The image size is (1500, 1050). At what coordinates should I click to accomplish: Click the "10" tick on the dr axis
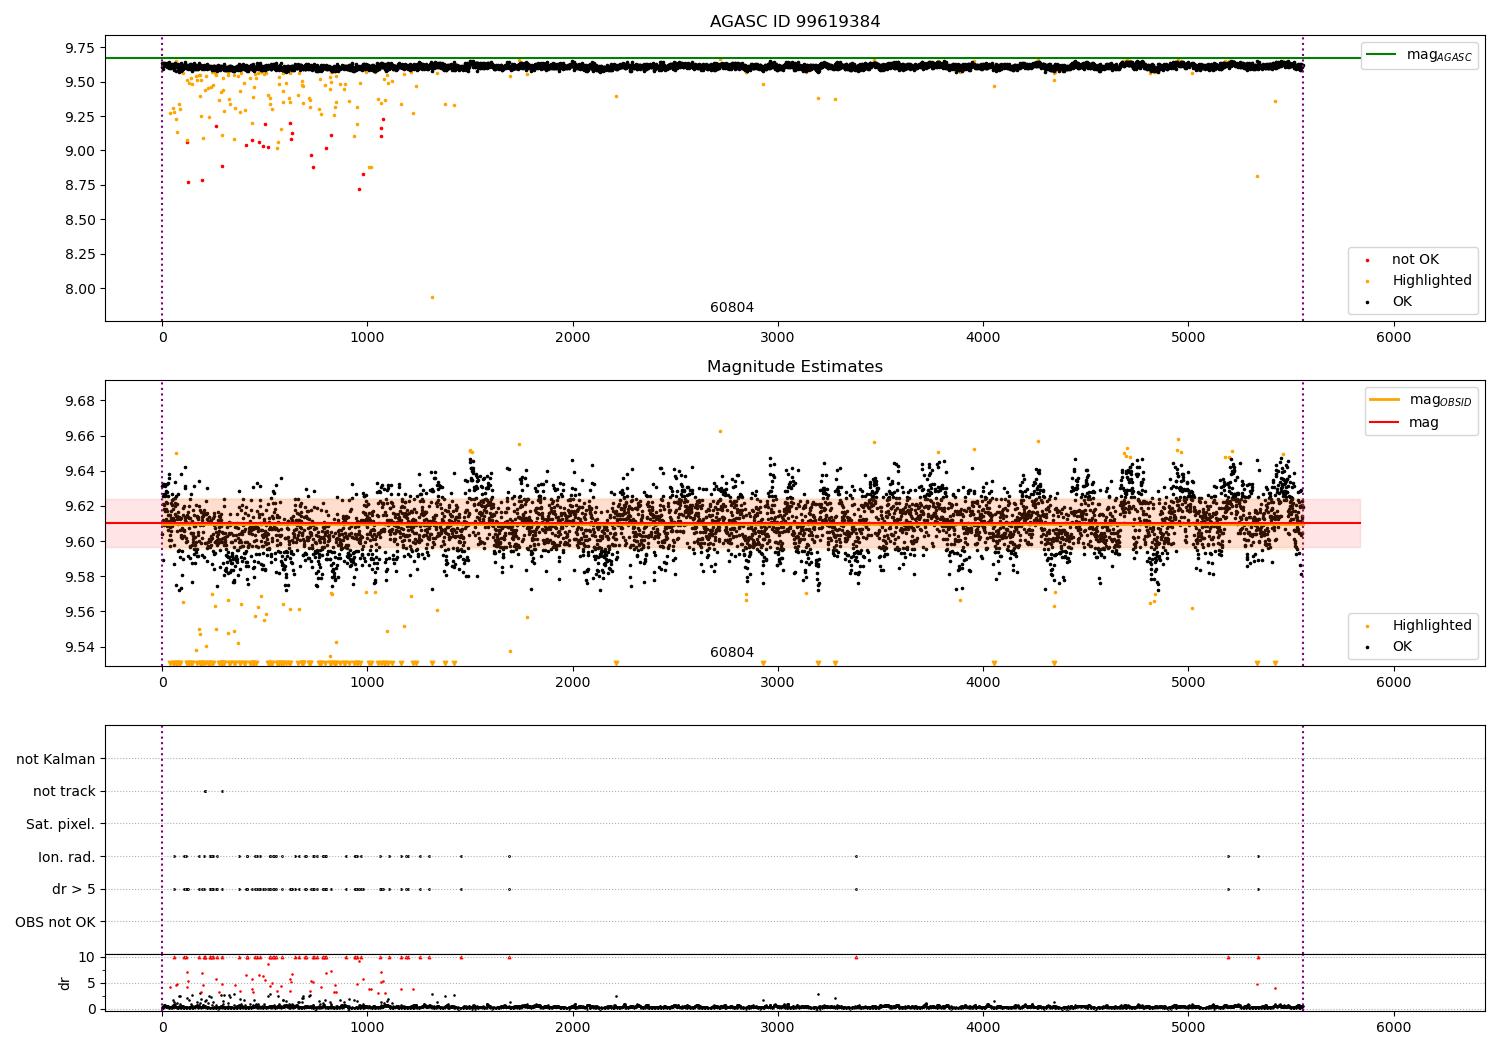coord(87,957)
